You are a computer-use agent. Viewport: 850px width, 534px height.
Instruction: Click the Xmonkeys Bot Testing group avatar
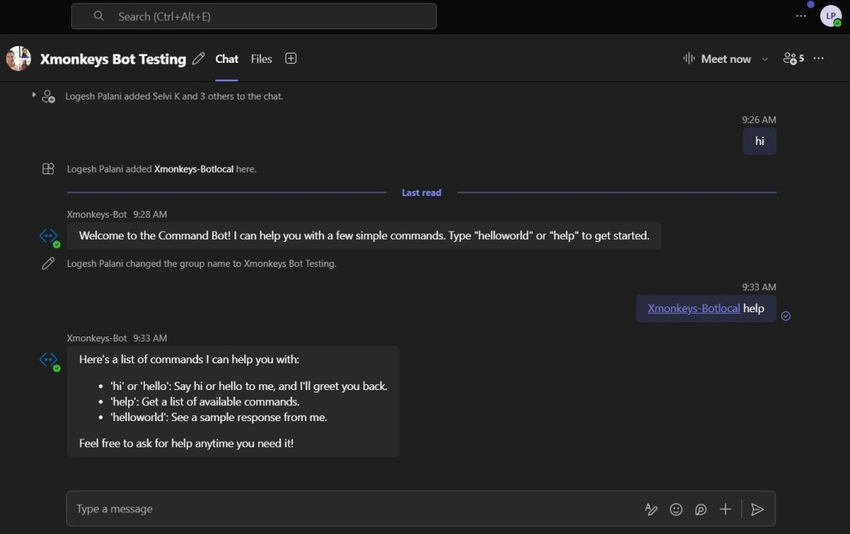(18, 59)
